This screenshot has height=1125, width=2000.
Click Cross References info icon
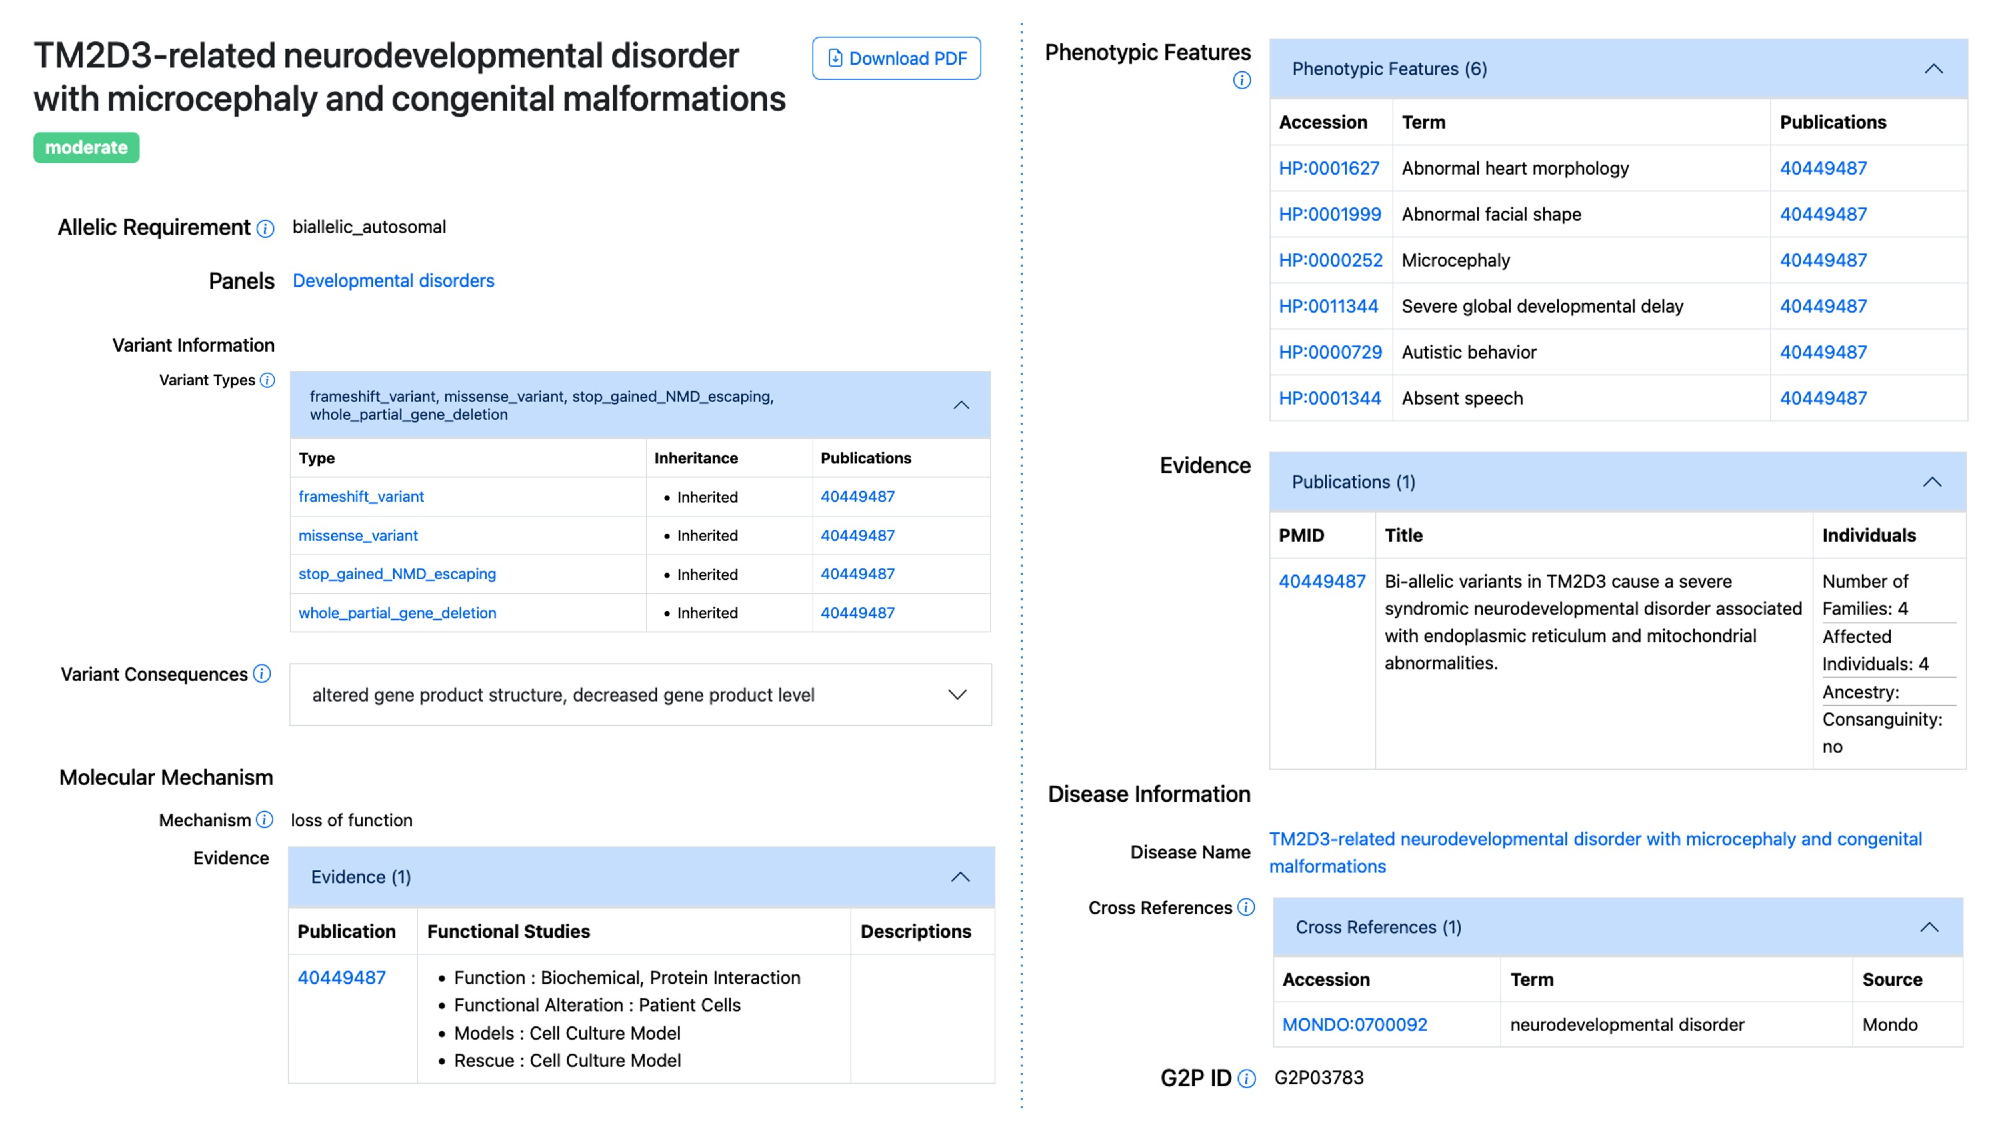pyautogui.click(x=1245, y=907)
